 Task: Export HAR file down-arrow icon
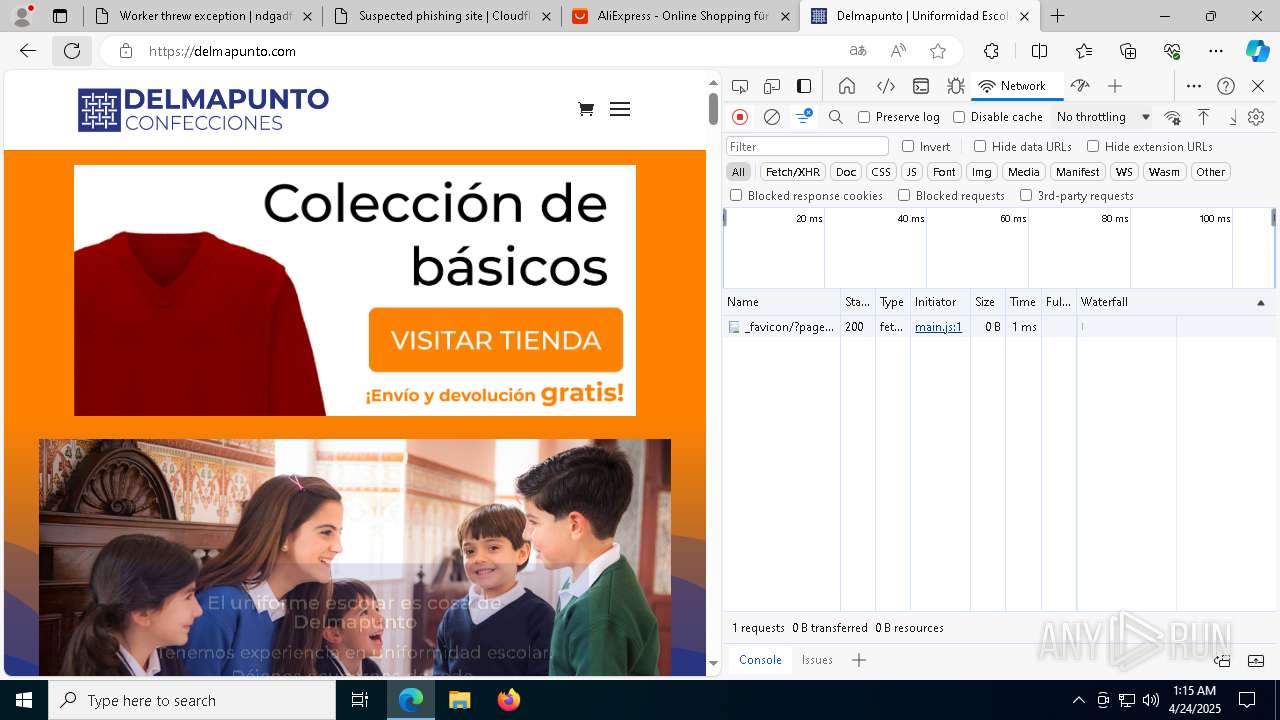(1232, 117)
